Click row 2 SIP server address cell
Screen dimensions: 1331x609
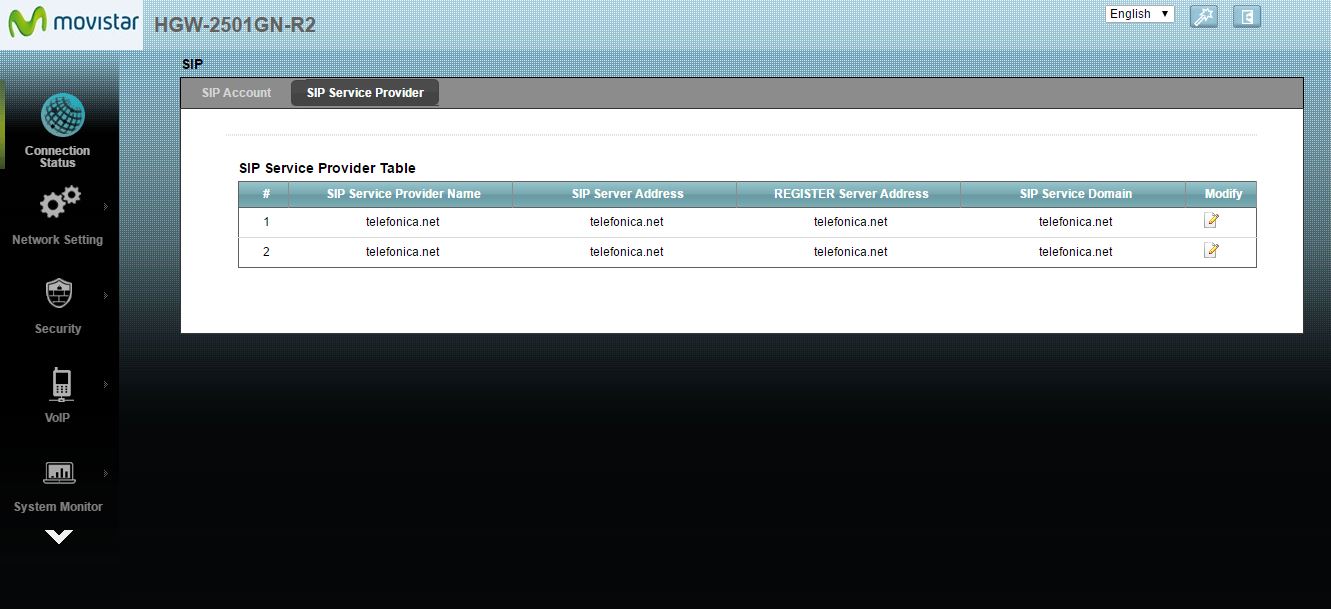(627, 252)
